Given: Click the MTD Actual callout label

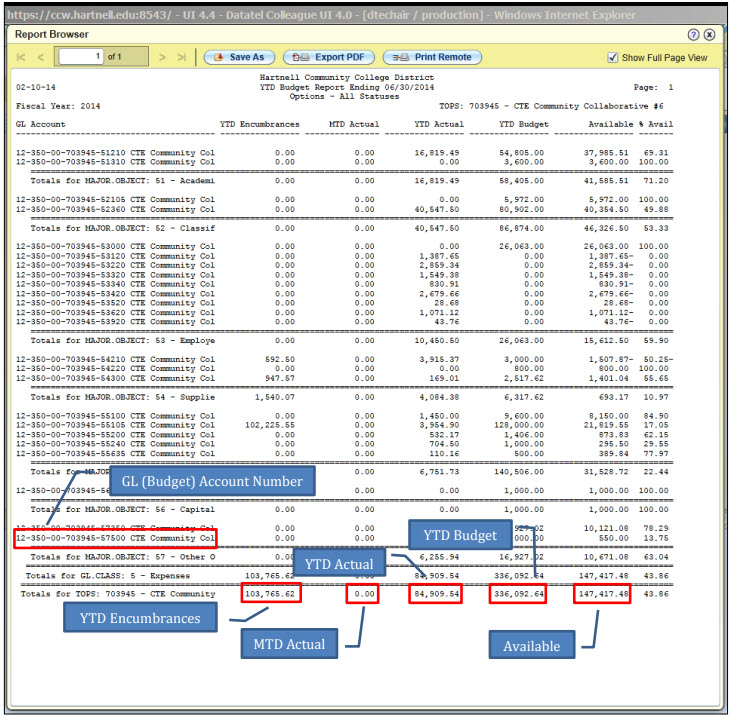Looking at the screenshot, I should click(289, 644).
